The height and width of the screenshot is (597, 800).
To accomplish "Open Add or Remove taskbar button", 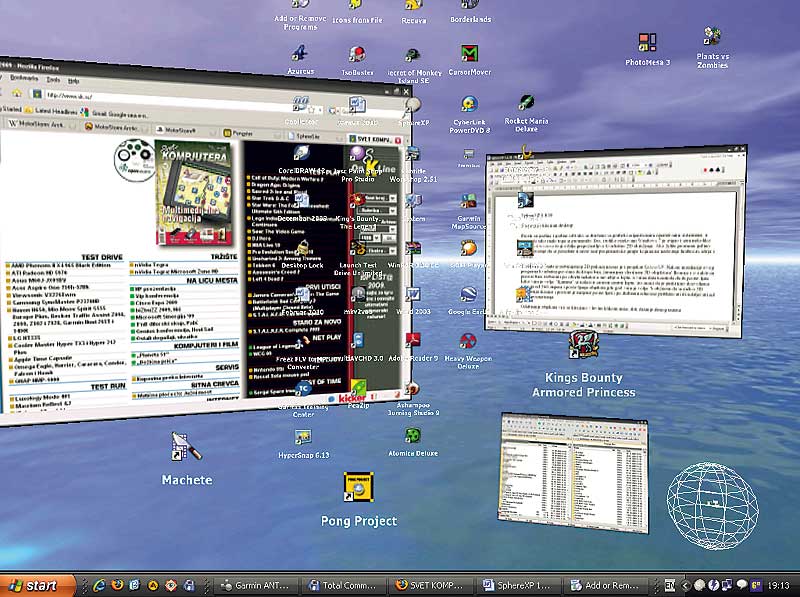I will pos(606,585).
